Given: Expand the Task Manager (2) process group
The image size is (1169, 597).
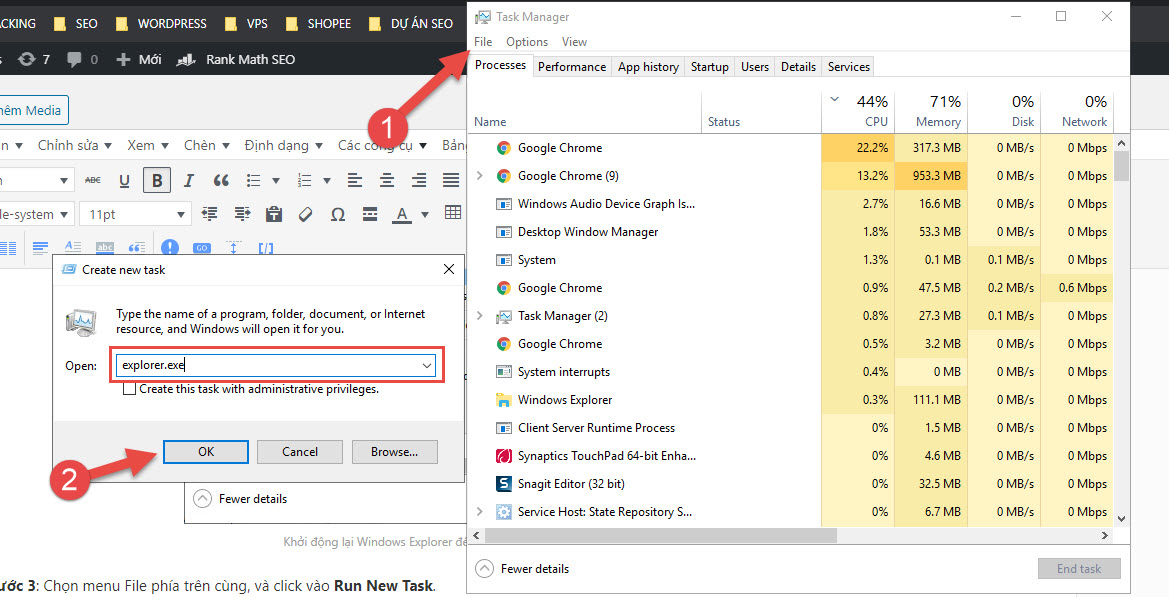Looking at the screenshot, I should pyautogui.click(x=479, y=316).
